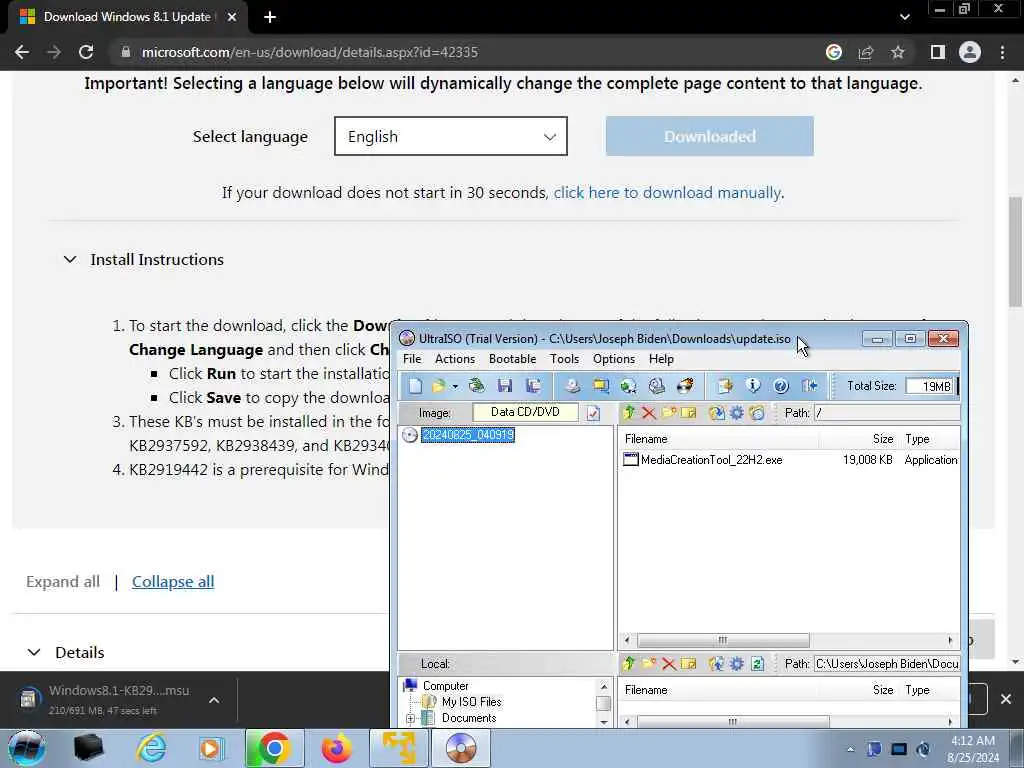Open Firefox from the taskbar

[x=336, y=748]
